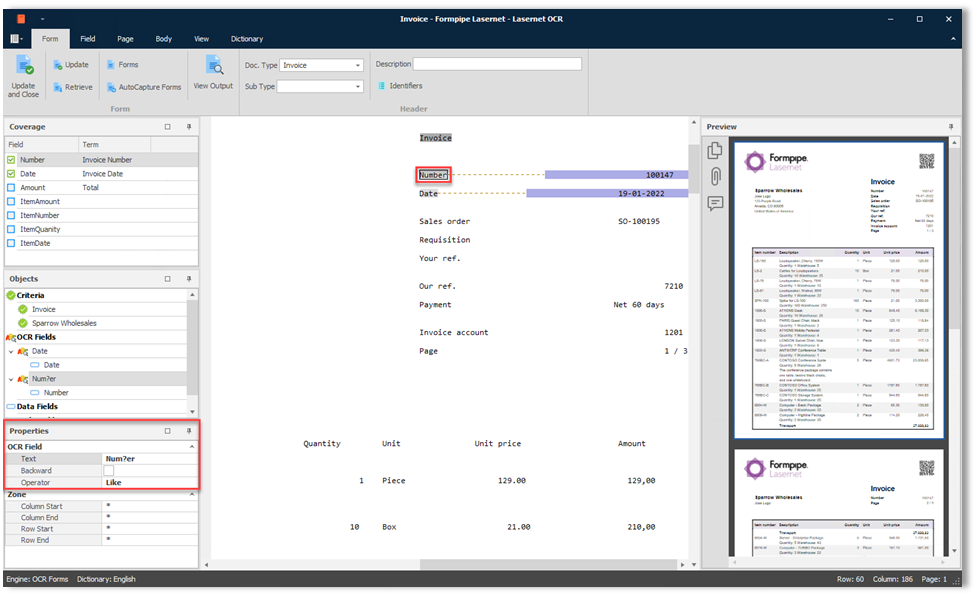Switch to the Dictionary ribbon tab
The width and height of the screenshot is (977, 596).
247,39
